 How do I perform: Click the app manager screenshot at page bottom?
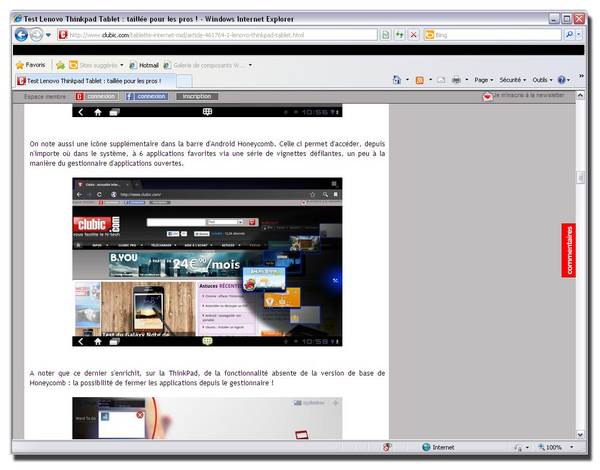[x=207, y=418]
